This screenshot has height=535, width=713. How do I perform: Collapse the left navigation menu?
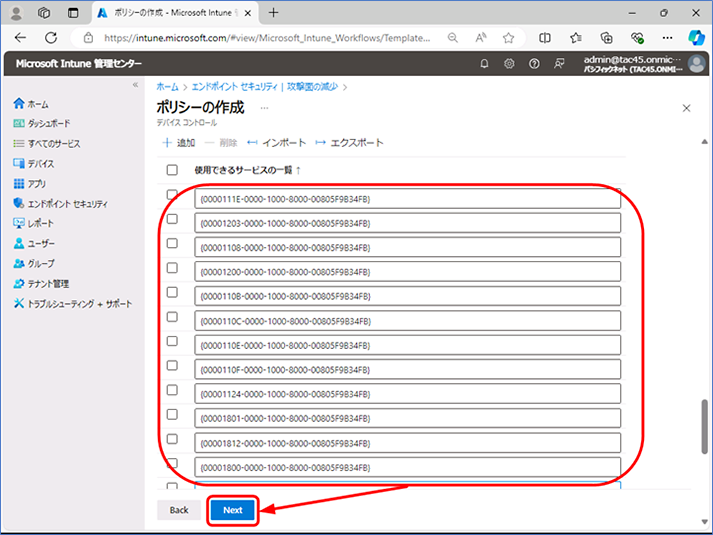pyautogui.click(x=136, y=85)
